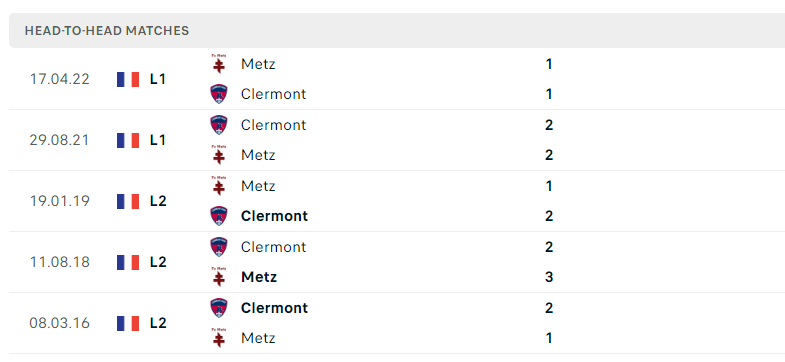The width and height of the screenshot is (785, 362).
Task: Click the French flag in the 19.01.19 row
Action: tap(128, 201)
